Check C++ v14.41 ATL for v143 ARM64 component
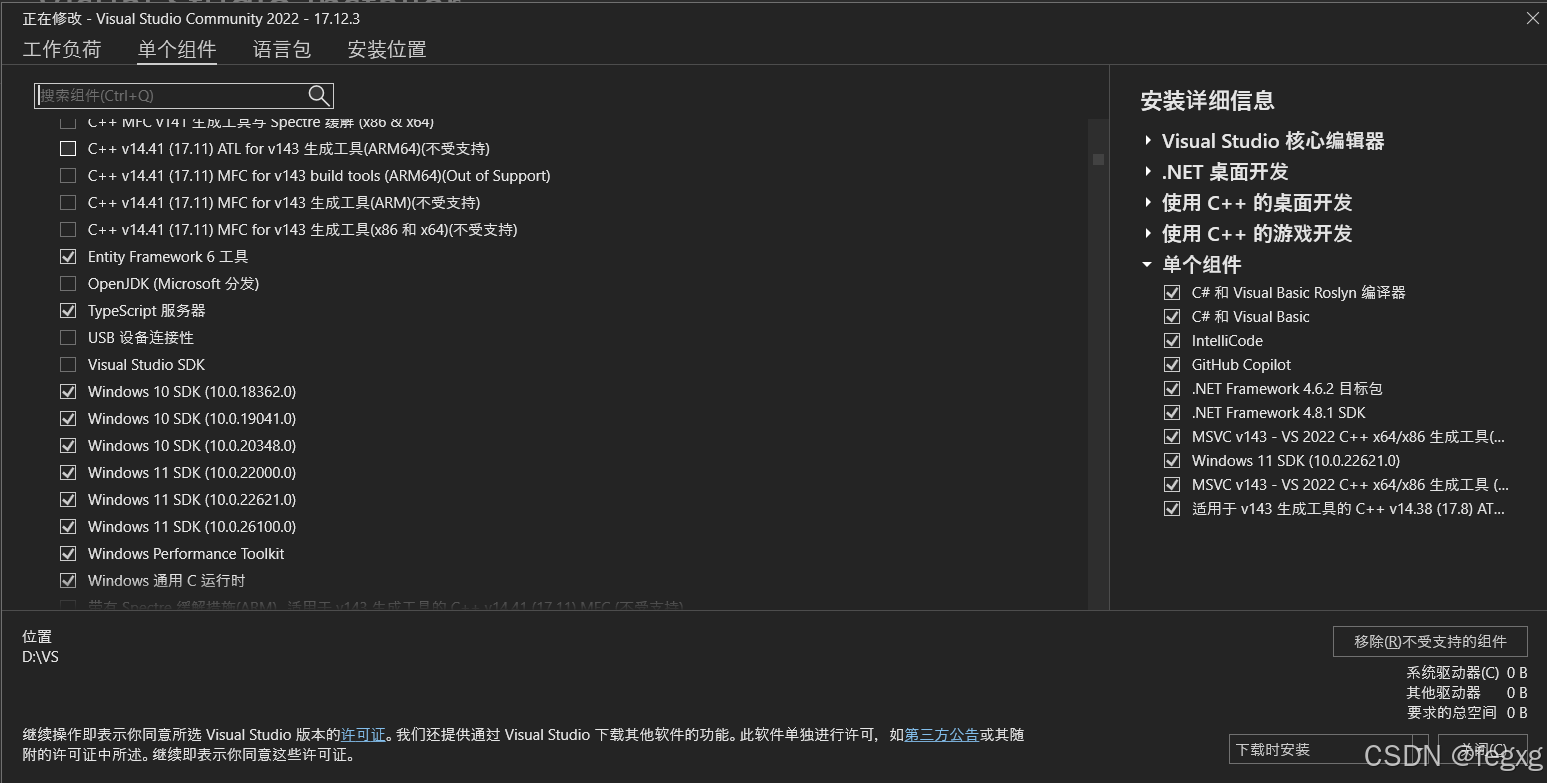The height and width of the screenshot is (783, 1547). pyautogui.click(x=68, y=149)
